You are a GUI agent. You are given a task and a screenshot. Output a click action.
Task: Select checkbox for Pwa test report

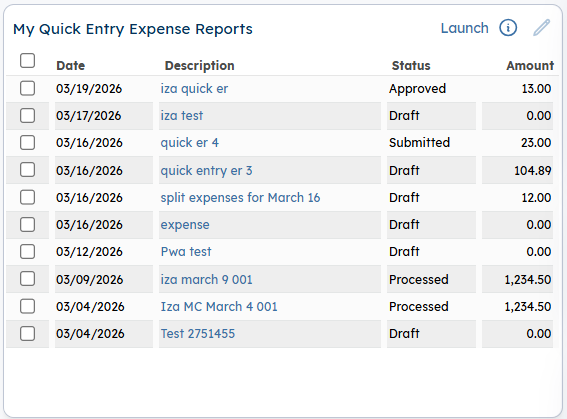(27, 252)
